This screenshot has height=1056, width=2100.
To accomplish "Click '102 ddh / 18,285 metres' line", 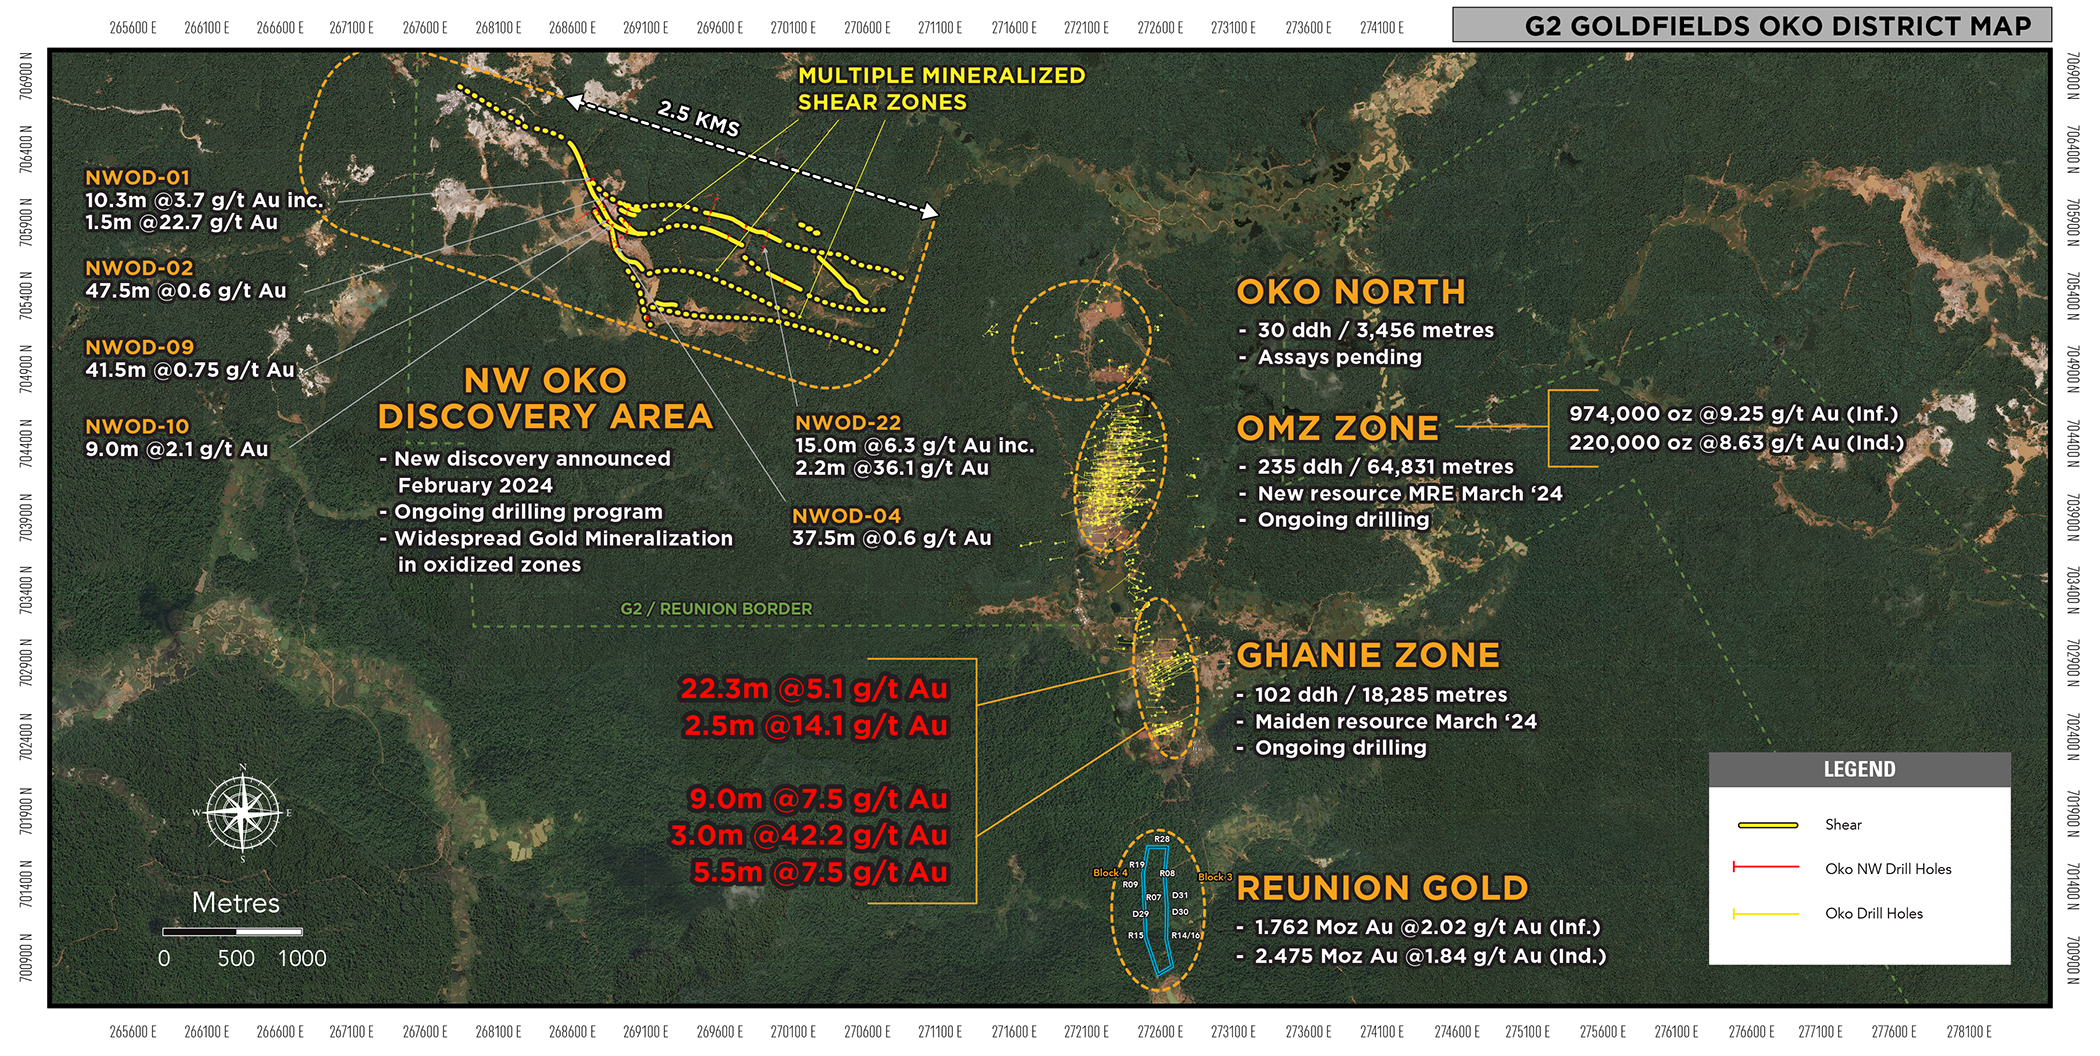I will coord(1372,695).
